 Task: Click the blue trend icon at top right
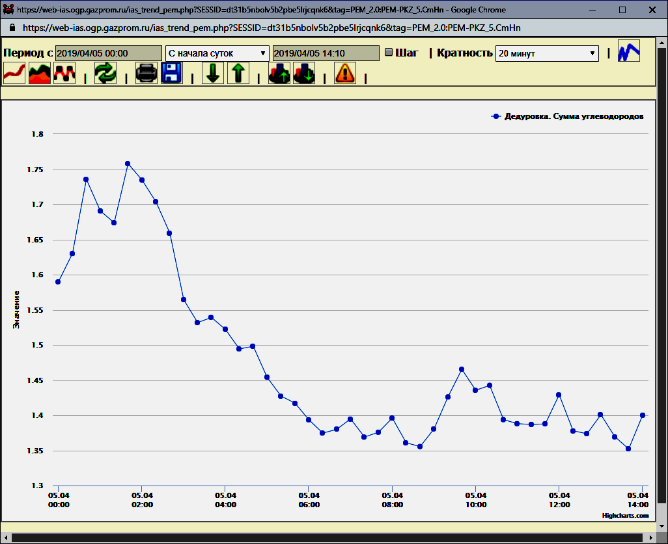(629, 51)
